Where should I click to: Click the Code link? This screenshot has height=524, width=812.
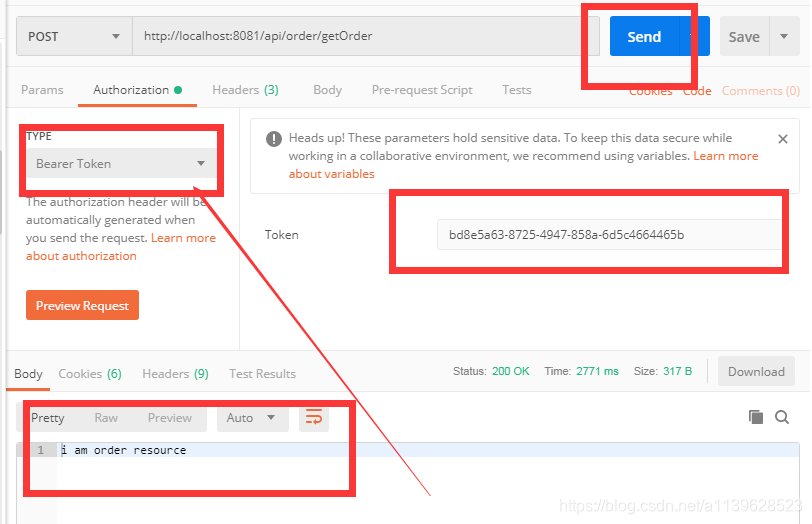click(x=697, y=92)
